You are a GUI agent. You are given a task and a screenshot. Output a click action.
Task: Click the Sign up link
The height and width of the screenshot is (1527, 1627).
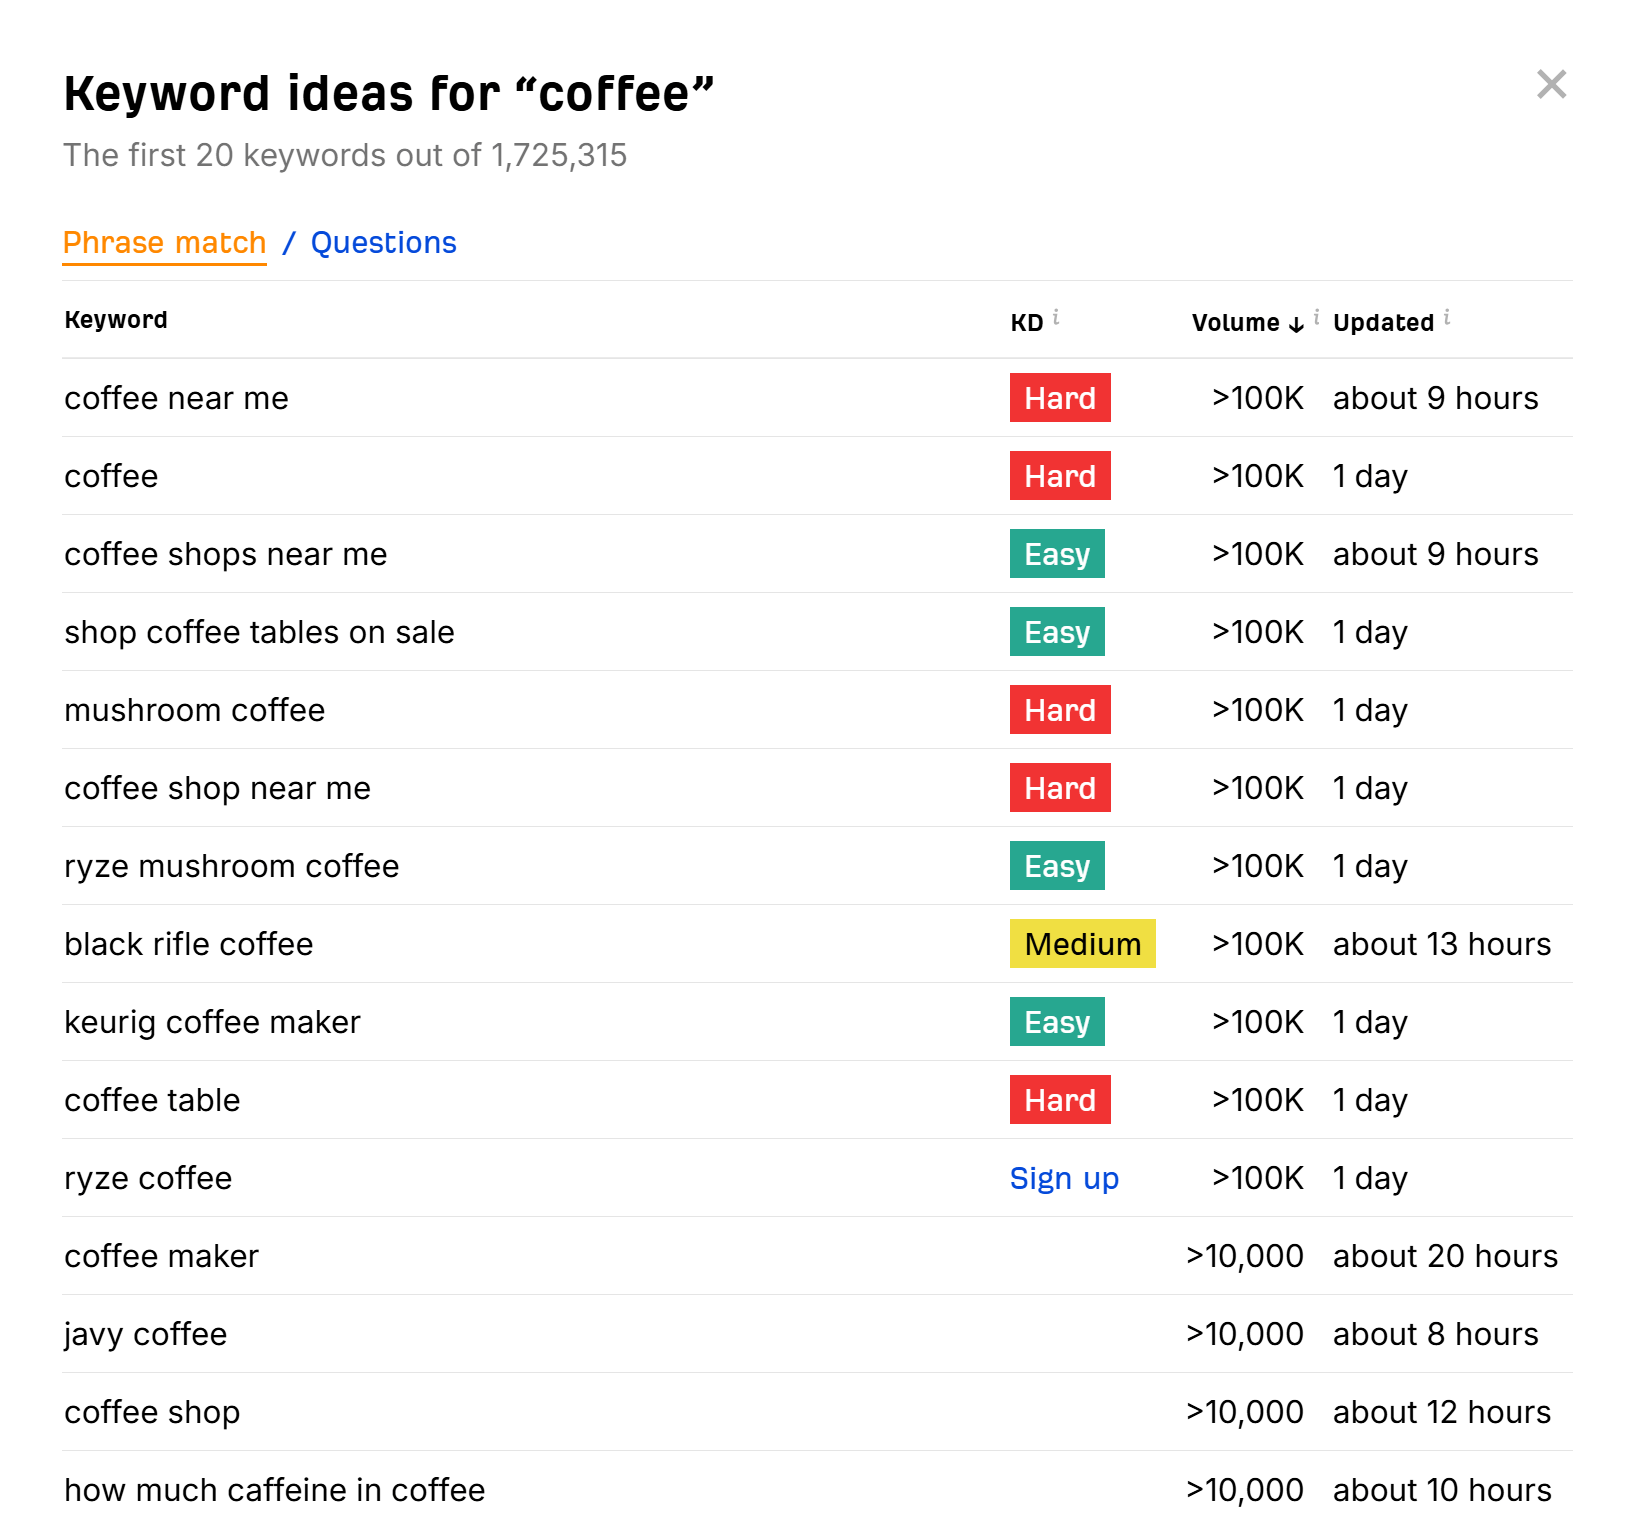[1064, 1178]
